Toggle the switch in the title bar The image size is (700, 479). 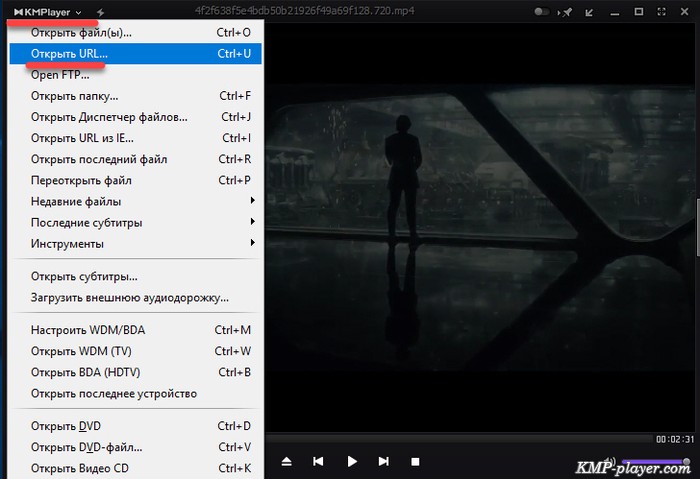(542, 12)
